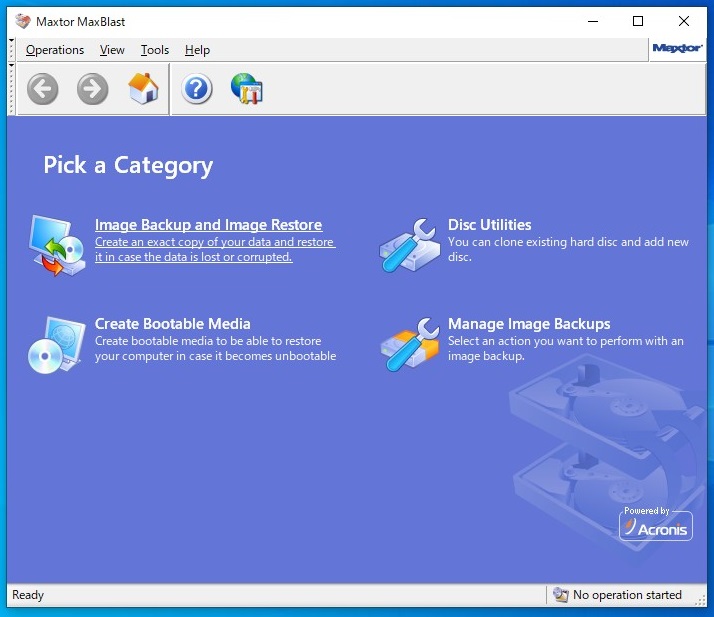Image resolution: width=714 pixels, height=617 pixels.
Task: Click the Image Backup and Restore computer icon
Action: coord(56,245)
